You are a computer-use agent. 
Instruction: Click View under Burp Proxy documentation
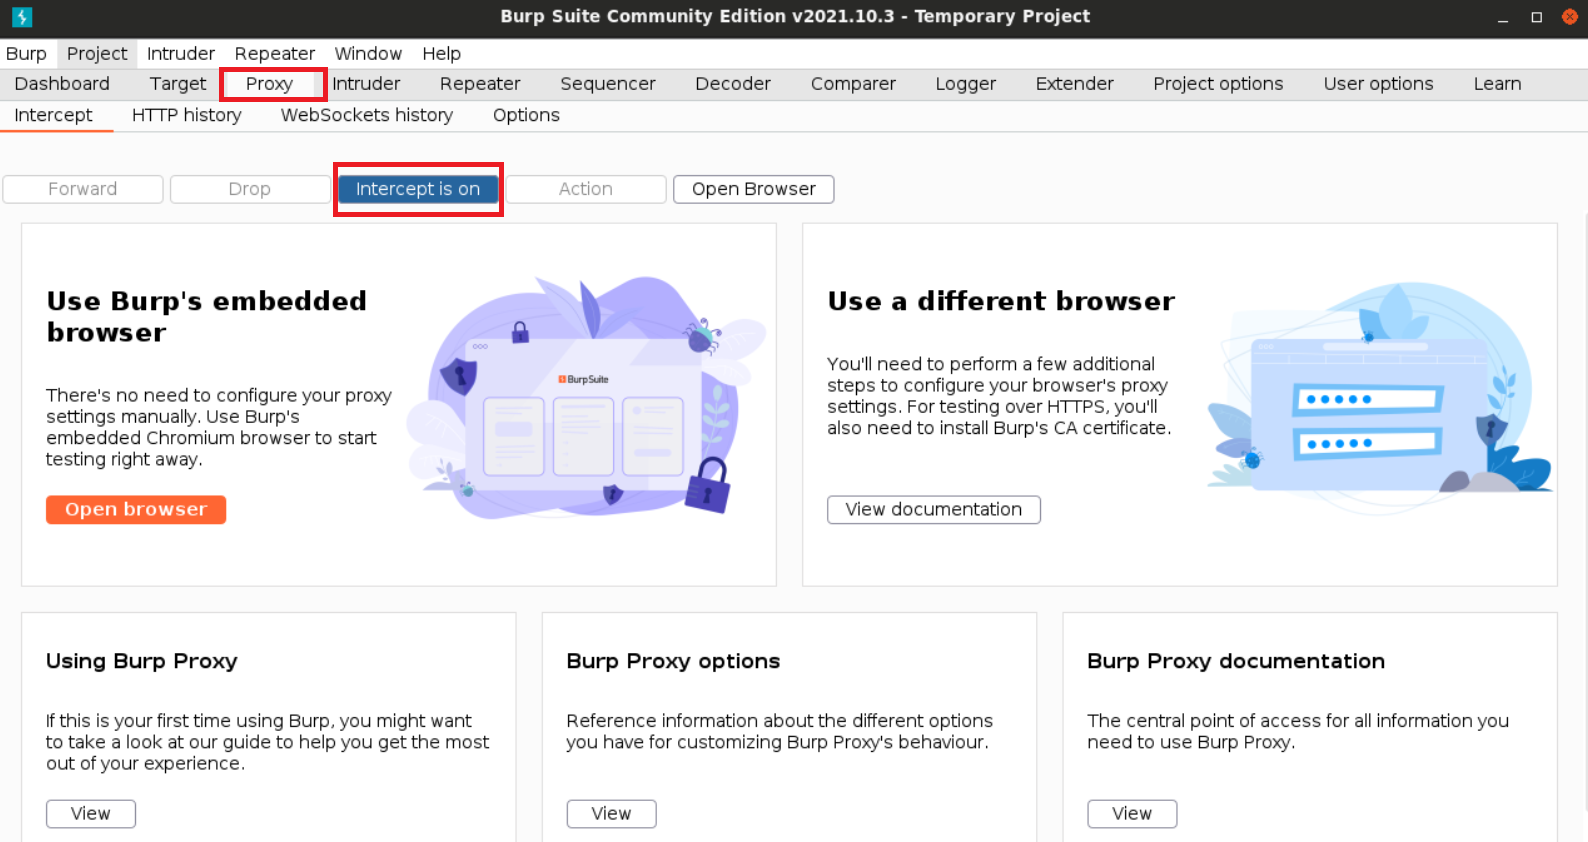point(1132,814)
